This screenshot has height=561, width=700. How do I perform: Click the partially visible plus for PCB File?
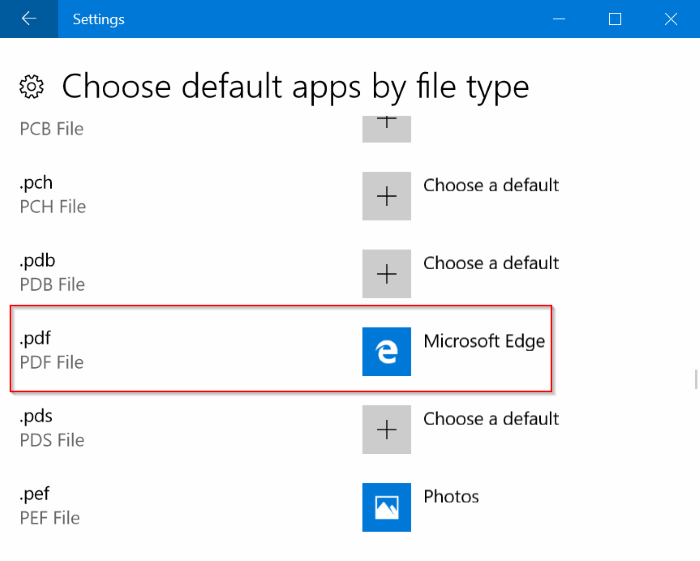tap(387, 129)
